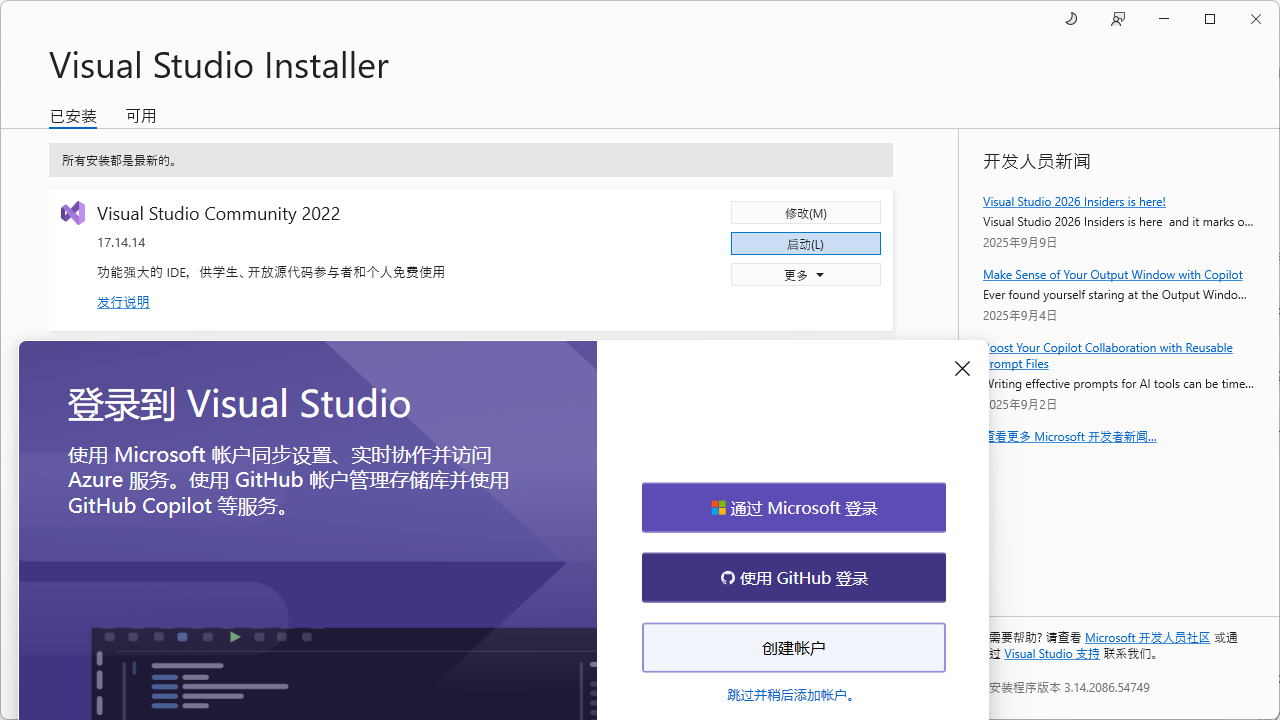
Task: Open Visual Studio 支持 link
Action: 1052,654
